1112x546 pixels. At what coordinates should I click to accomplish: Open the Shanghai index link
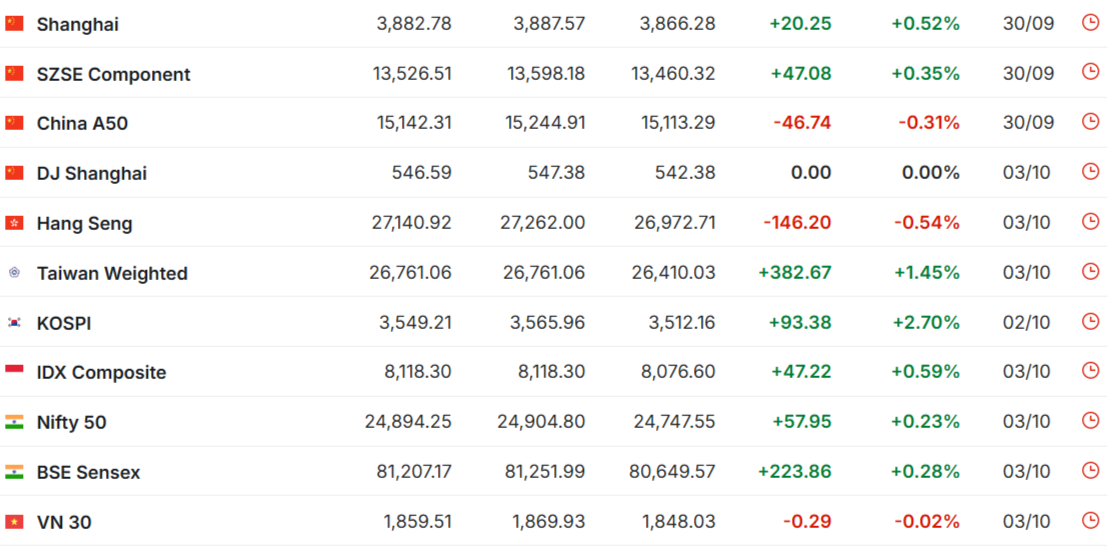(78, 24)
